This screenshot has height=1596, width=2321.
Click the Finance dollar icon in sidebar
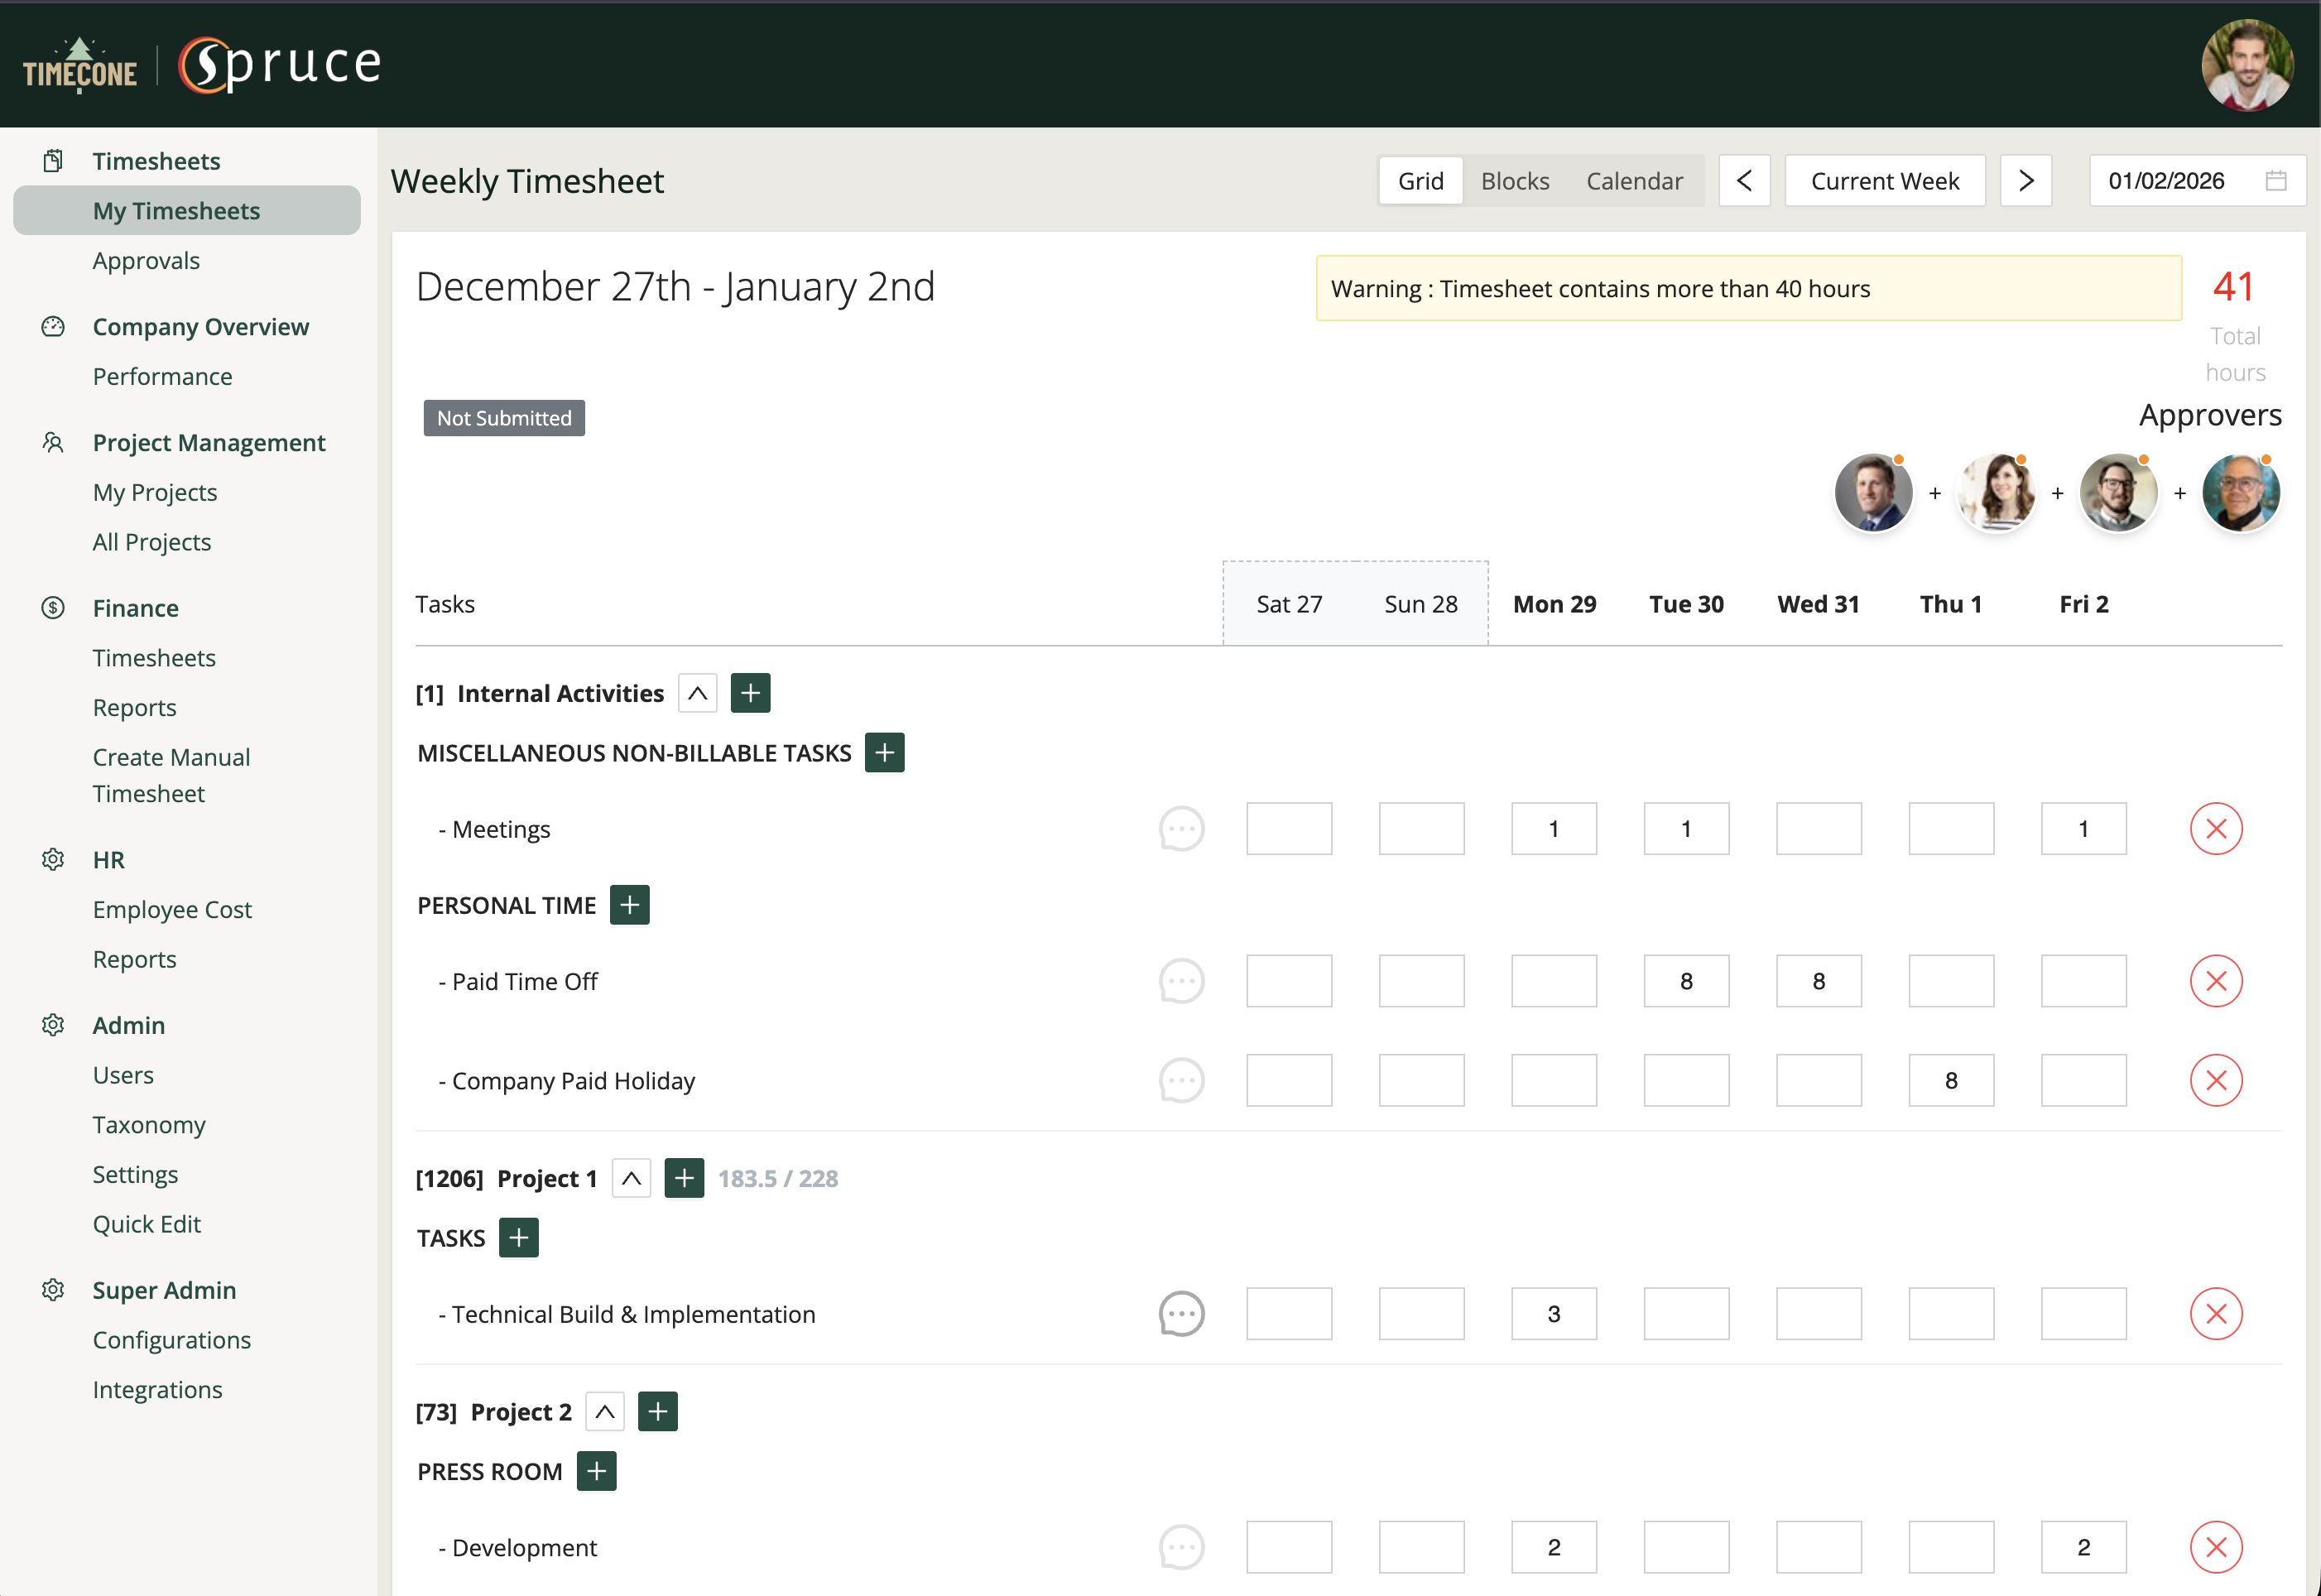(x=53, y=608)
